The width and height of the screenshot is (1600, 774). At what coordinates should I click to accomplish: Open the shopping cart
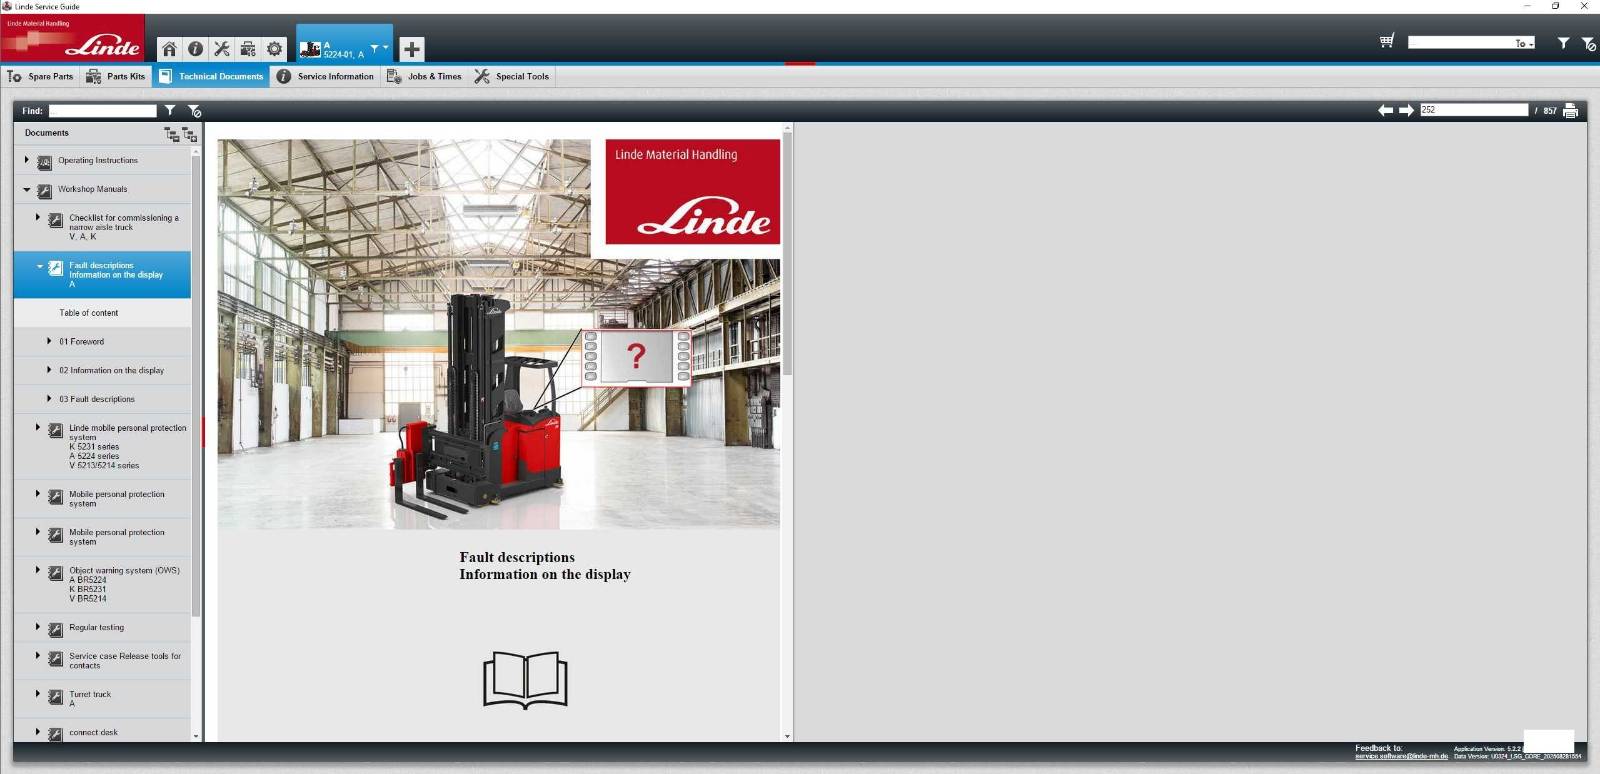coord(1387,41)
